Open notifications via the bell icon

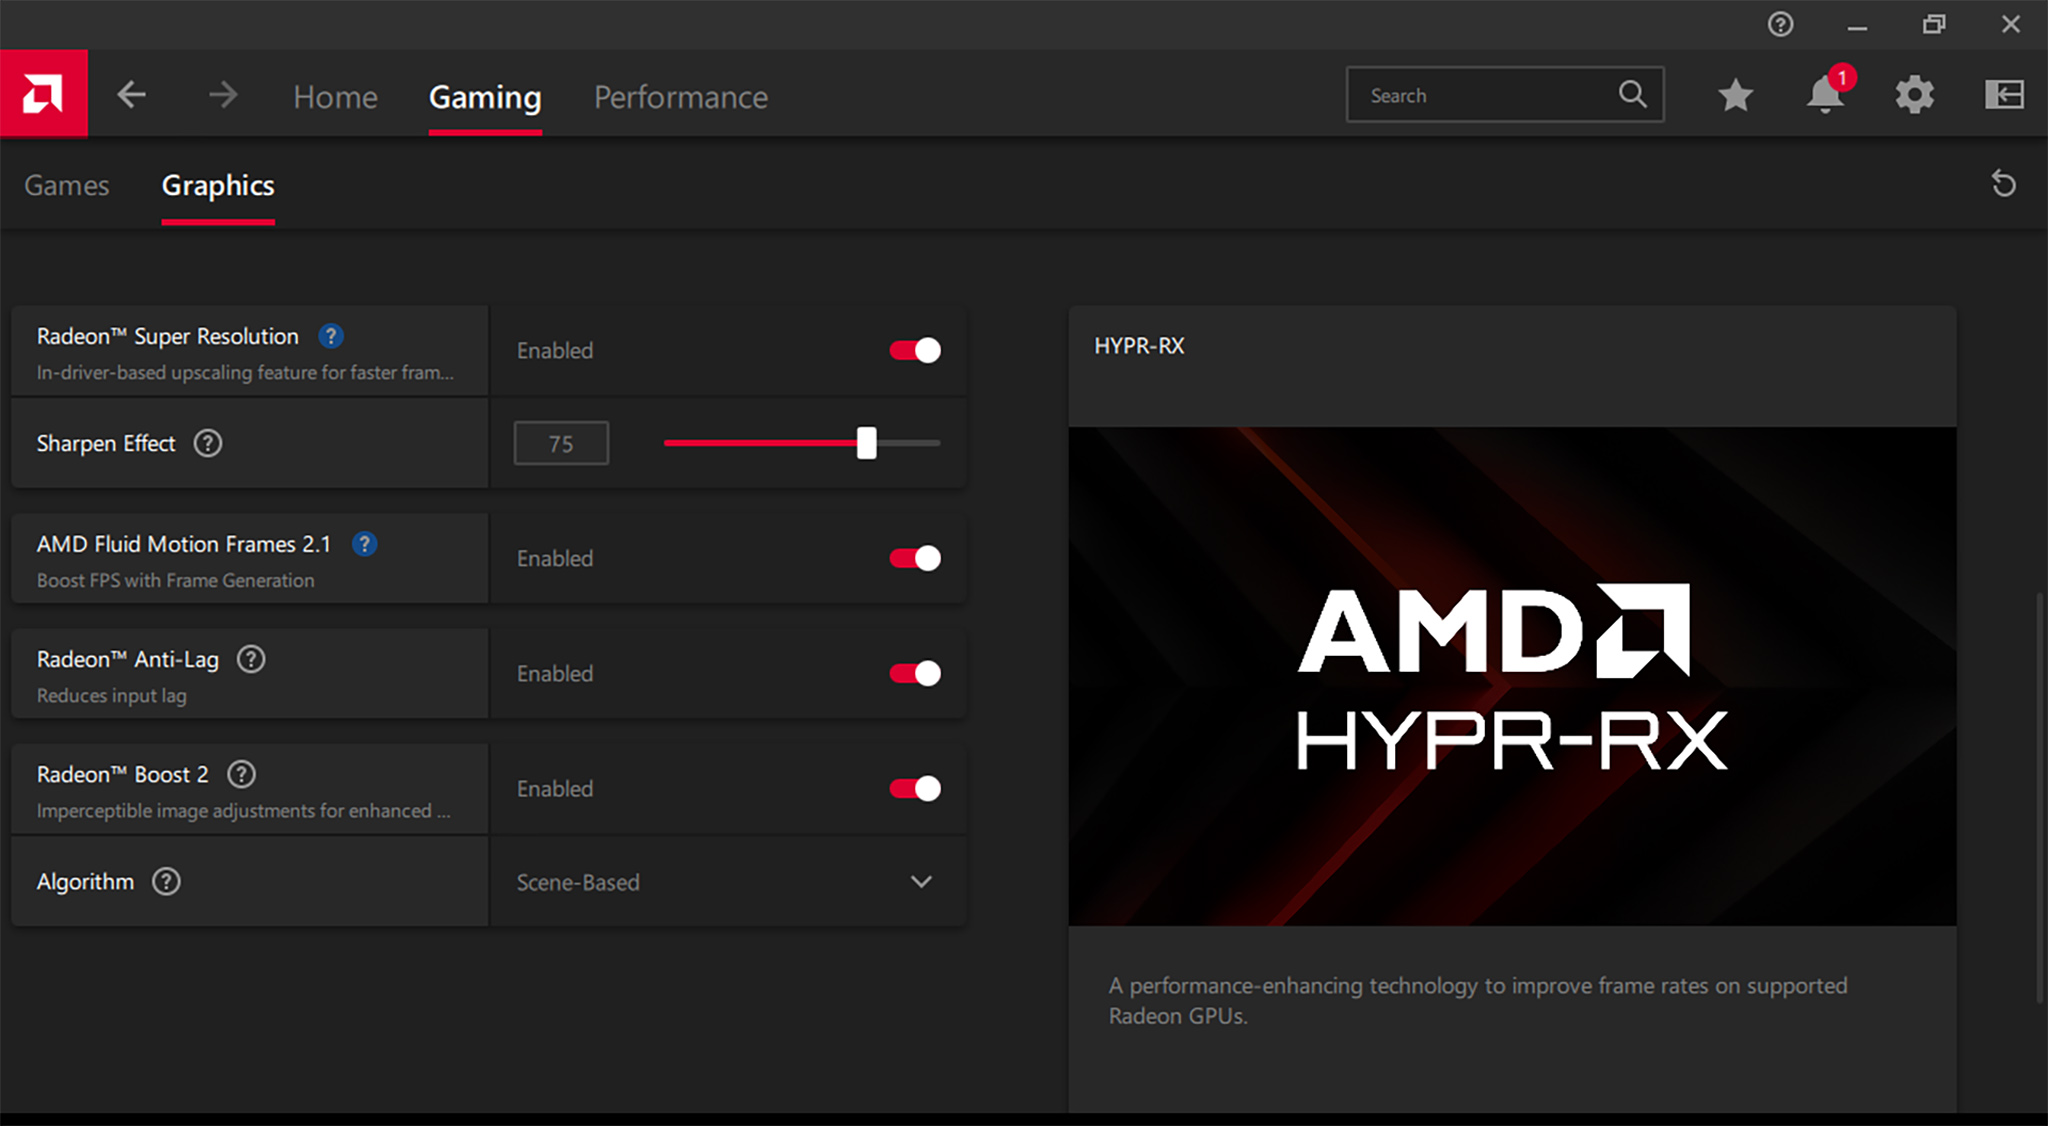(x=1824, y=95)
